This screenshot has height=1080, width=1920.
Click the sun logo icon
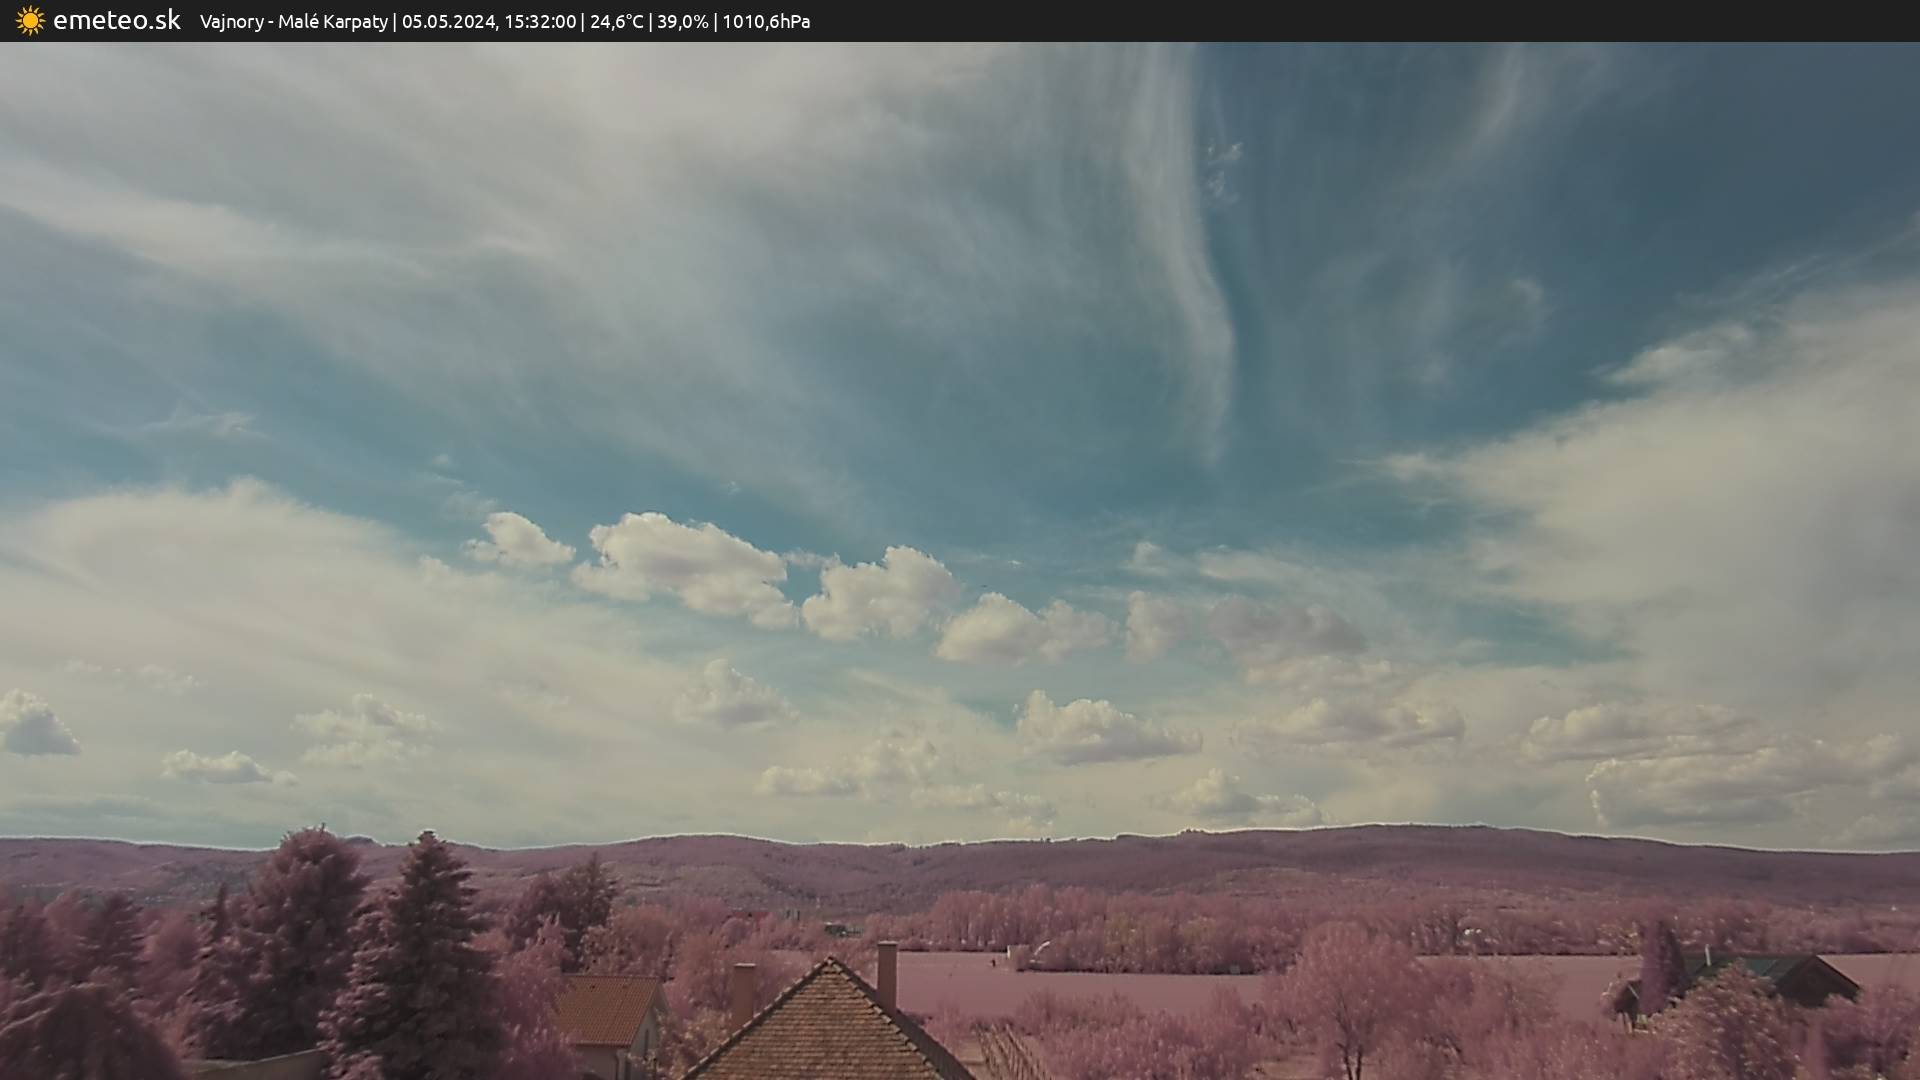[x=30, y=21]
